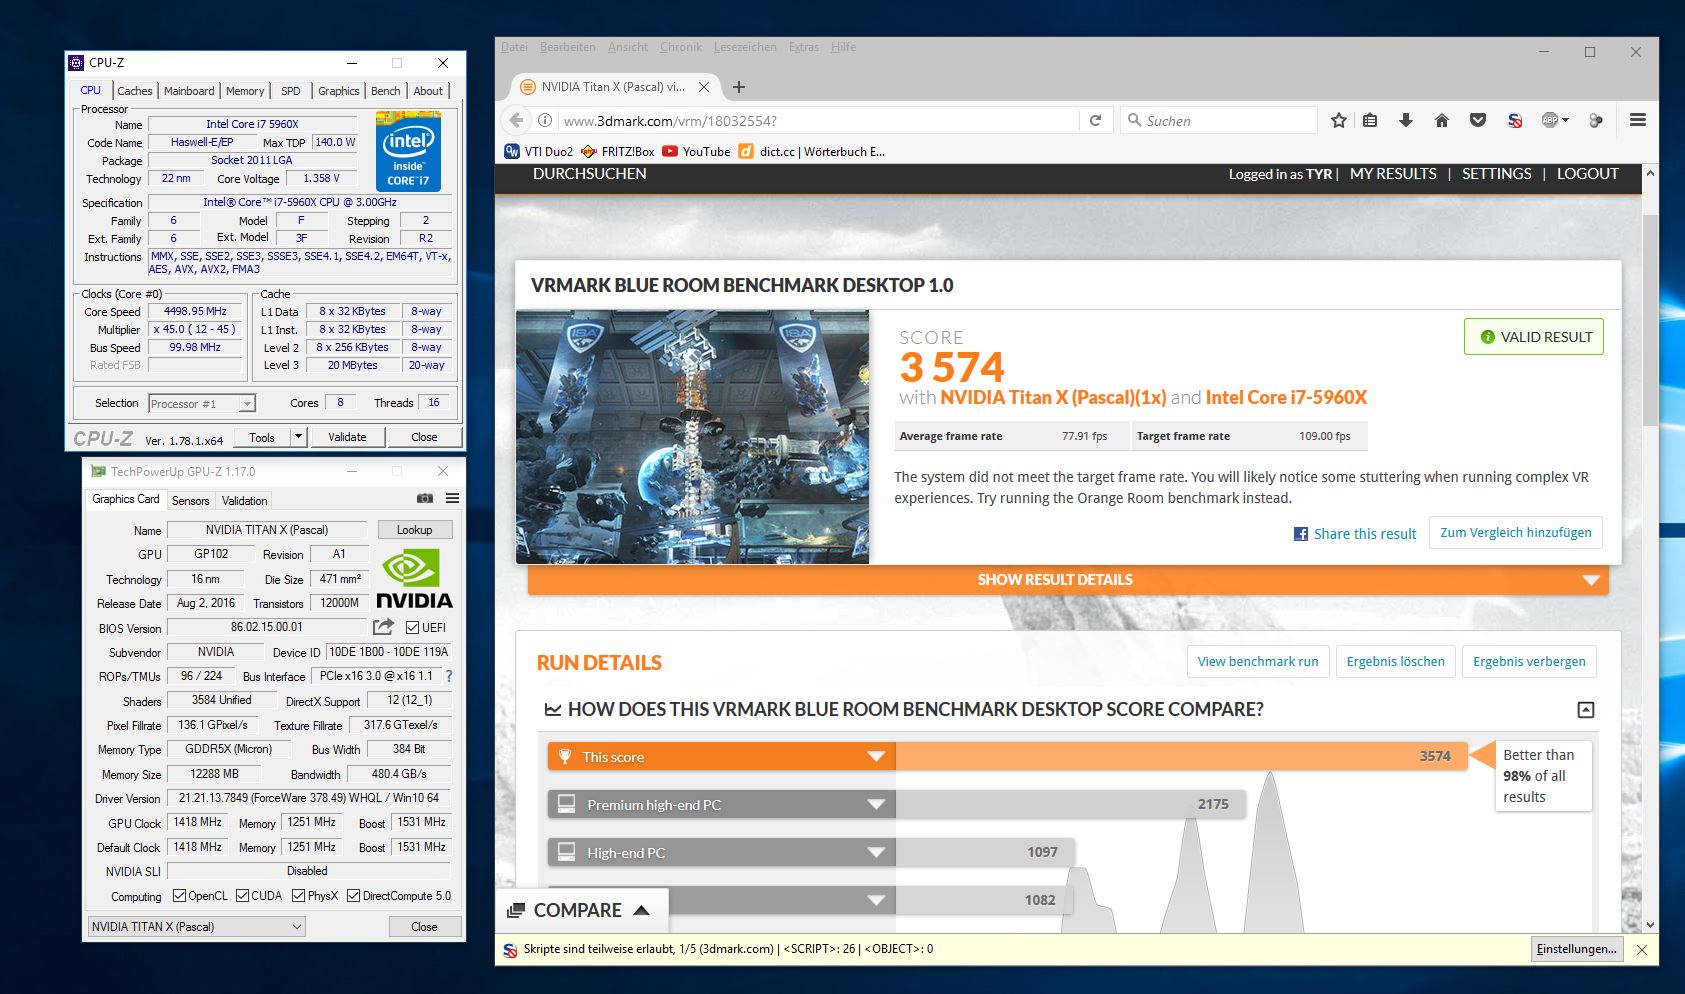Screen dimensions: 1685x994
Task: Toggle OpenCL checkbox in GPU-Z
Action: (179, 896)
